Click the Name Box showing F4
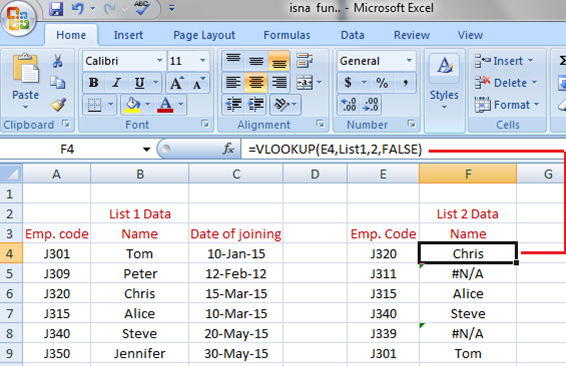566x366 pixels. click(x=67, y=149)
